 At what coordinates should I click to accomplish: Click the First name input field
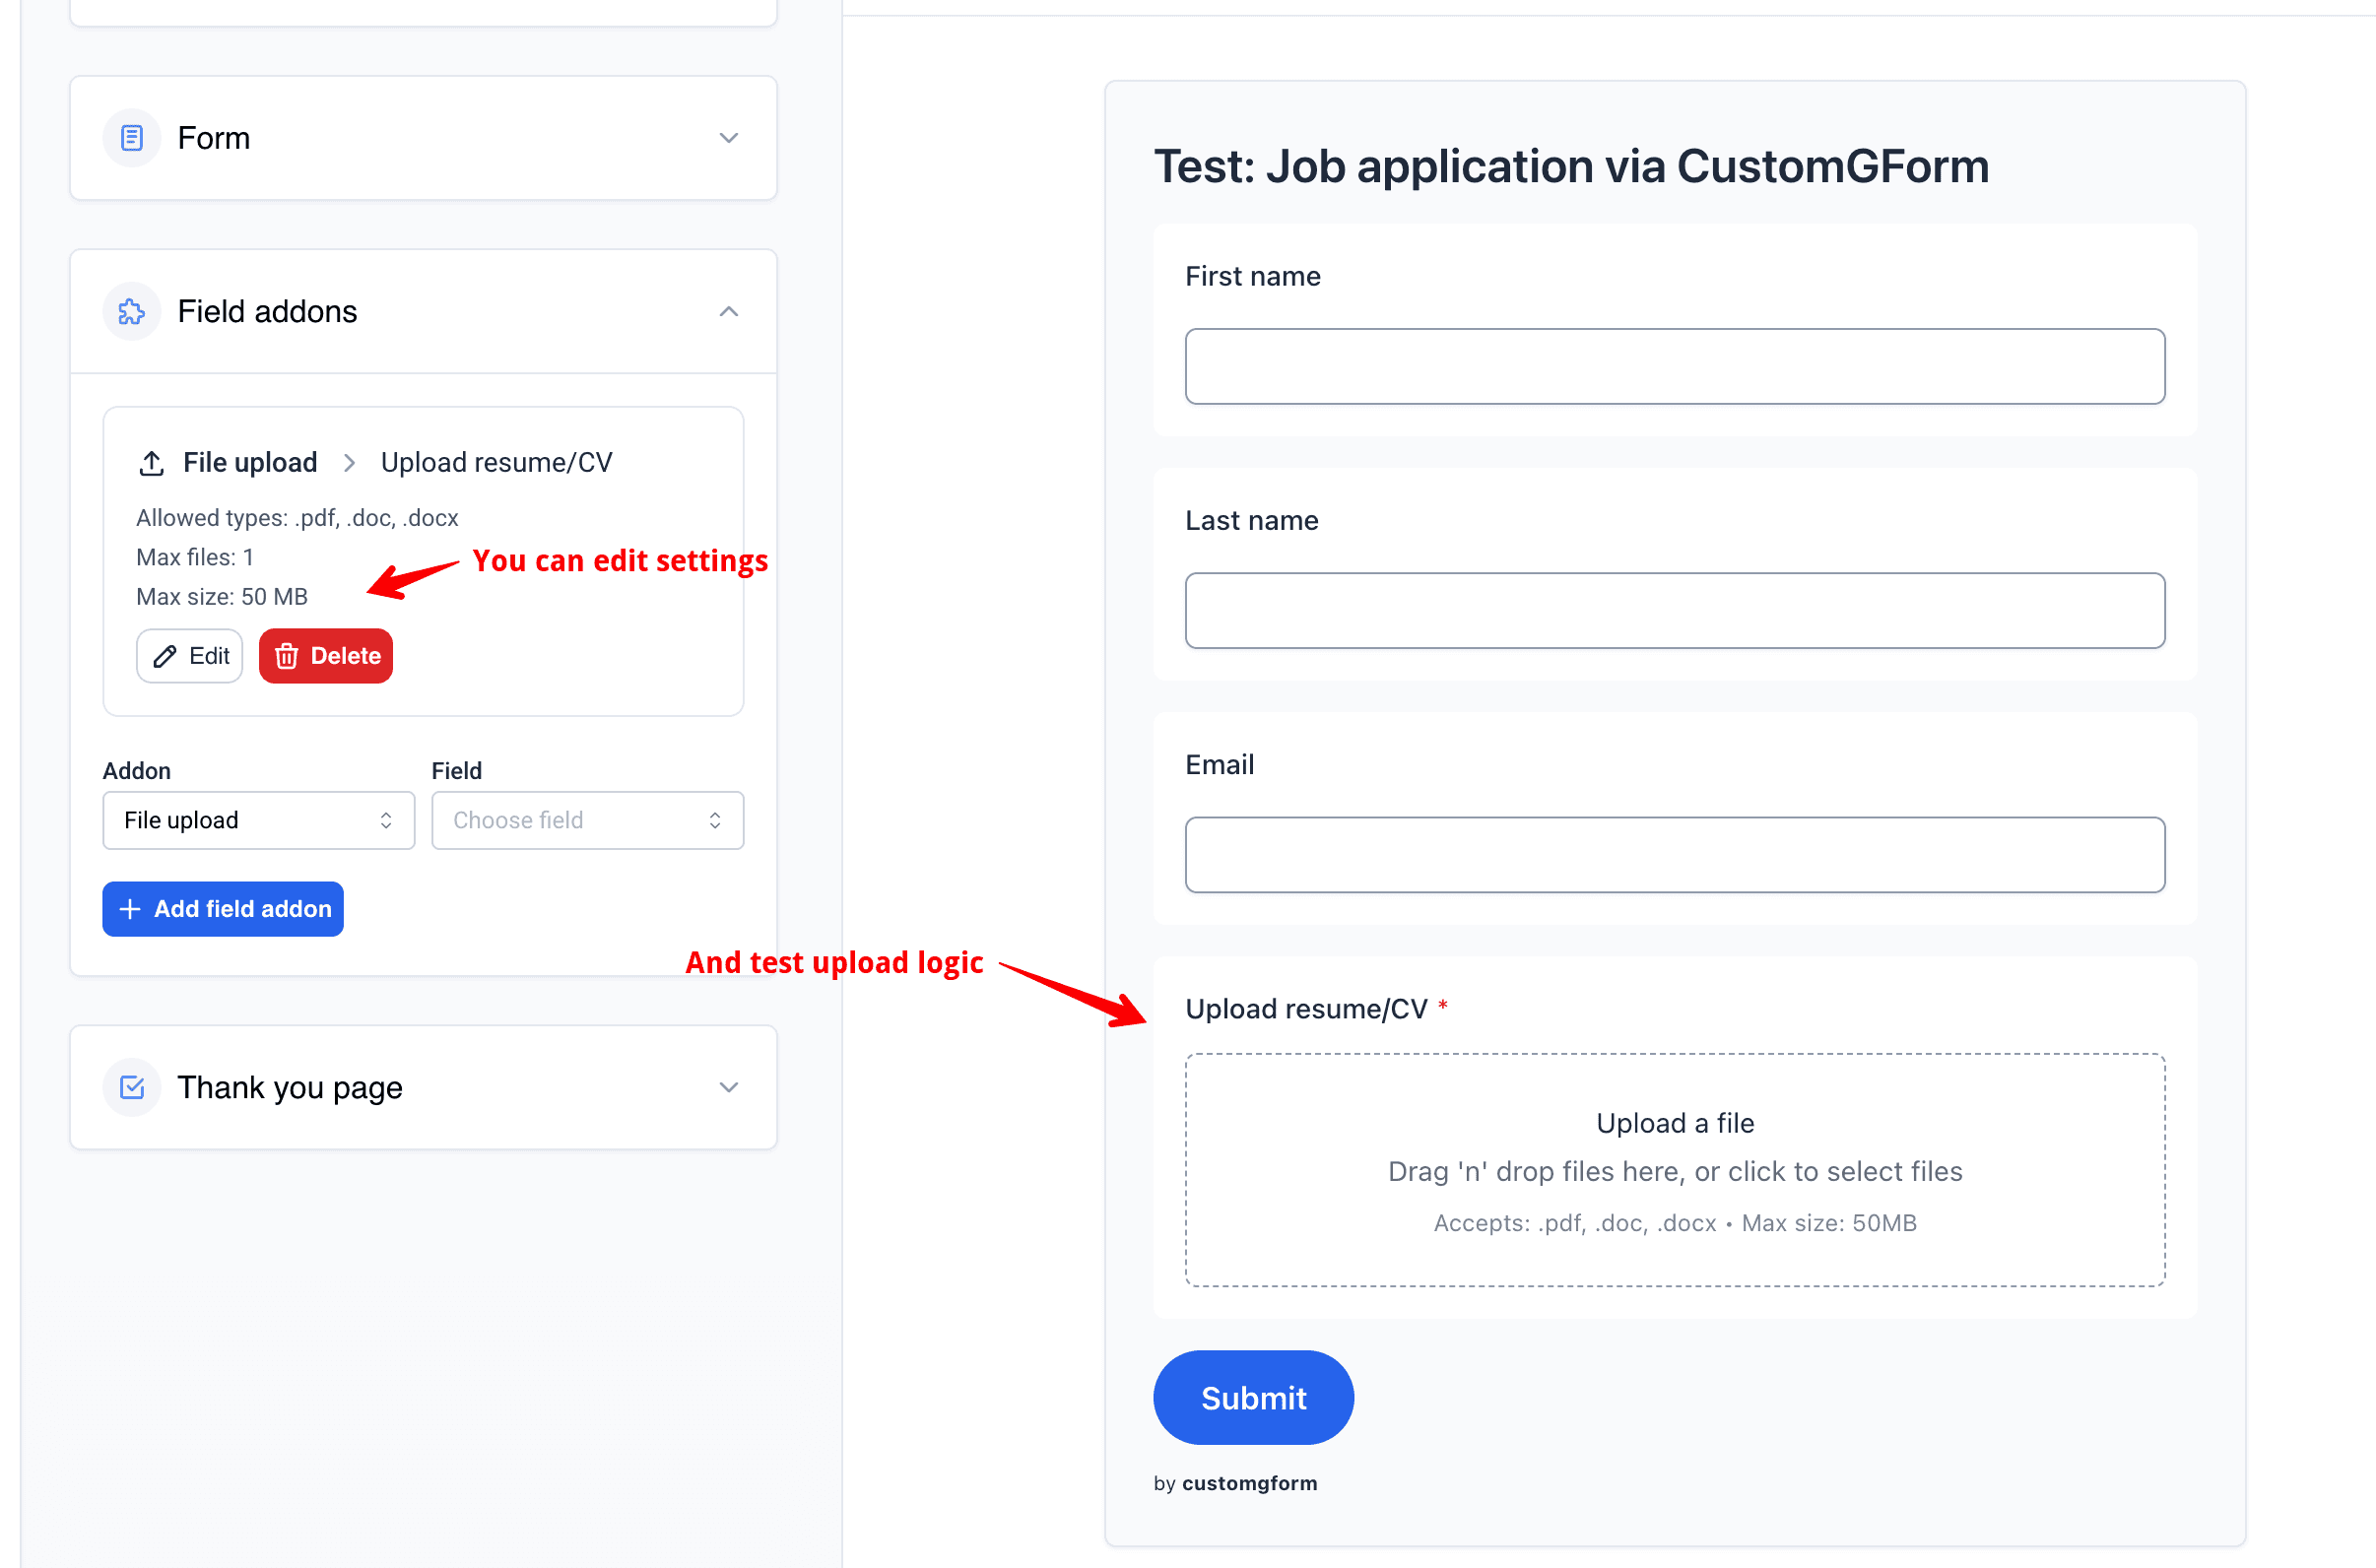tap(1674, 366)
